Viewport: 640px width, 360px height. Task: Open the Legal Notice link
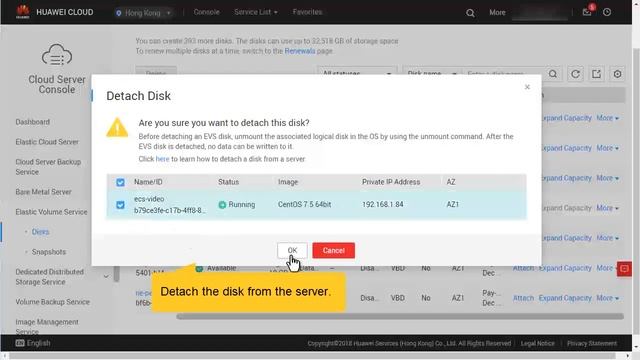(538, 343)
